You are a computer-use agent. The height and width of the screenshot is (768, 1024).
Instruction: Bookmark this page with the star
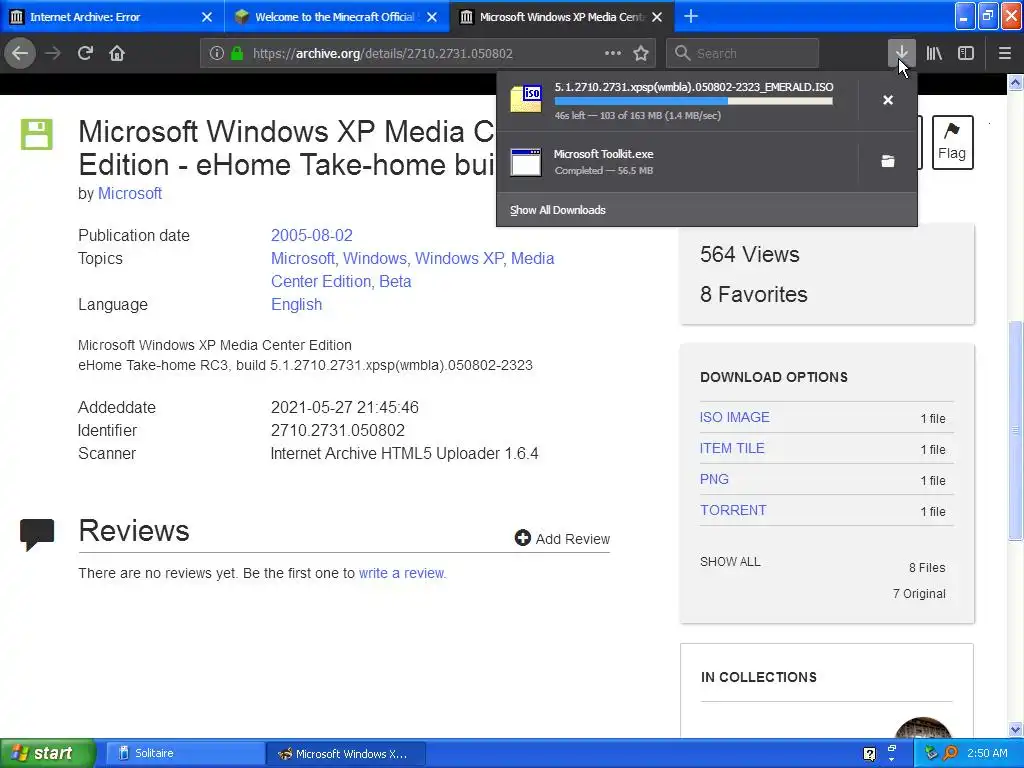(641, 53)
